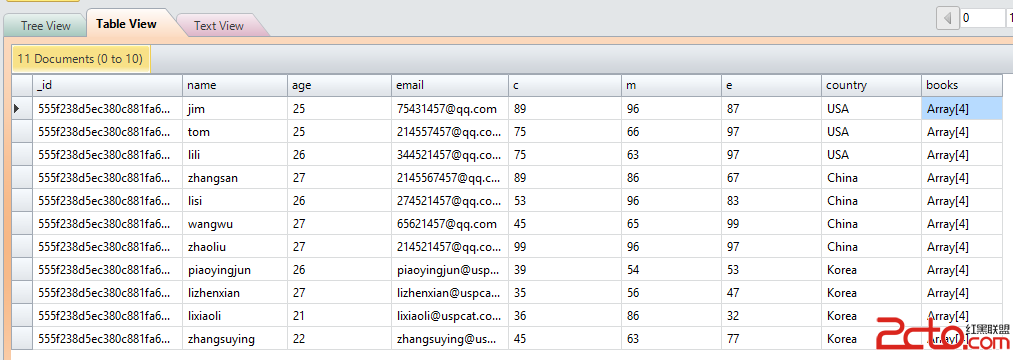Select the name cell jim
Image resolution: width=1013 pixels, height=360 pixels.
[235, 109]
